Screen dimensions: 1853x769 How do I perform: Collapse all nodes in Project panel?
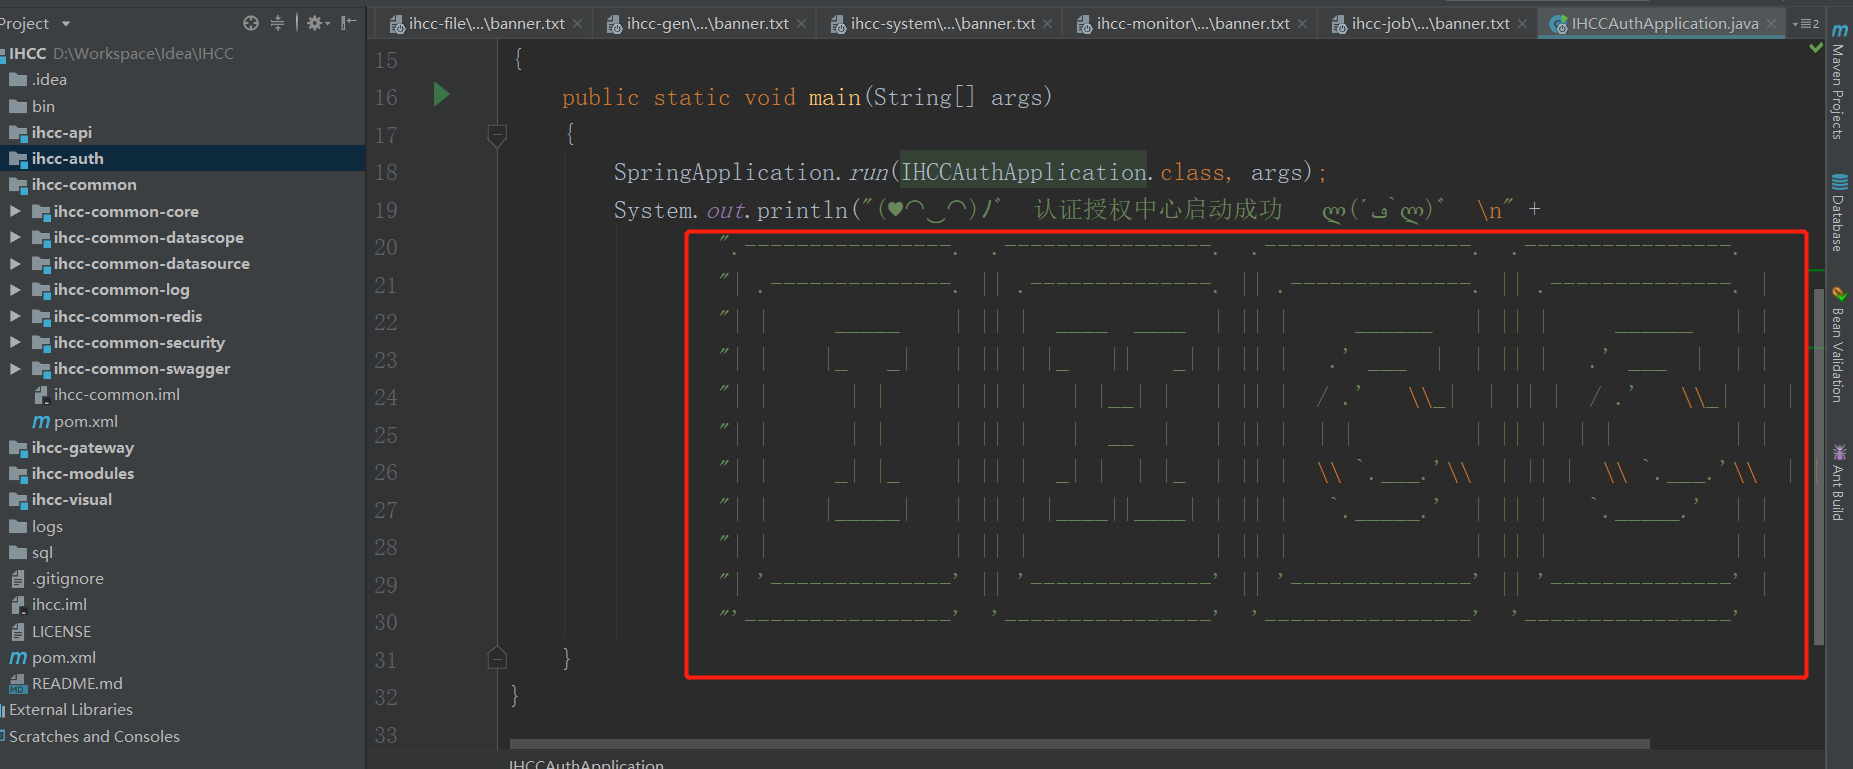277,23
